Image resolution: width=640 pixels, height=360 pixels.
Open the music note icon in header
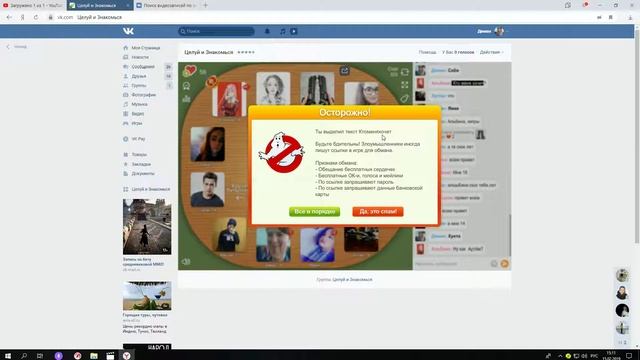click(282, 31)
